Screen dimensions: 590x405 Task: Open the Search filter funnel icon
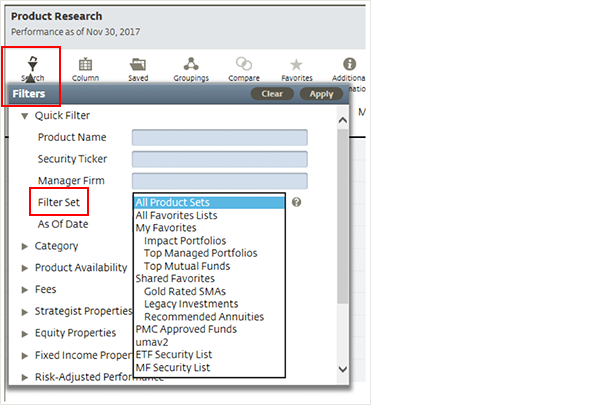(33, 64)
